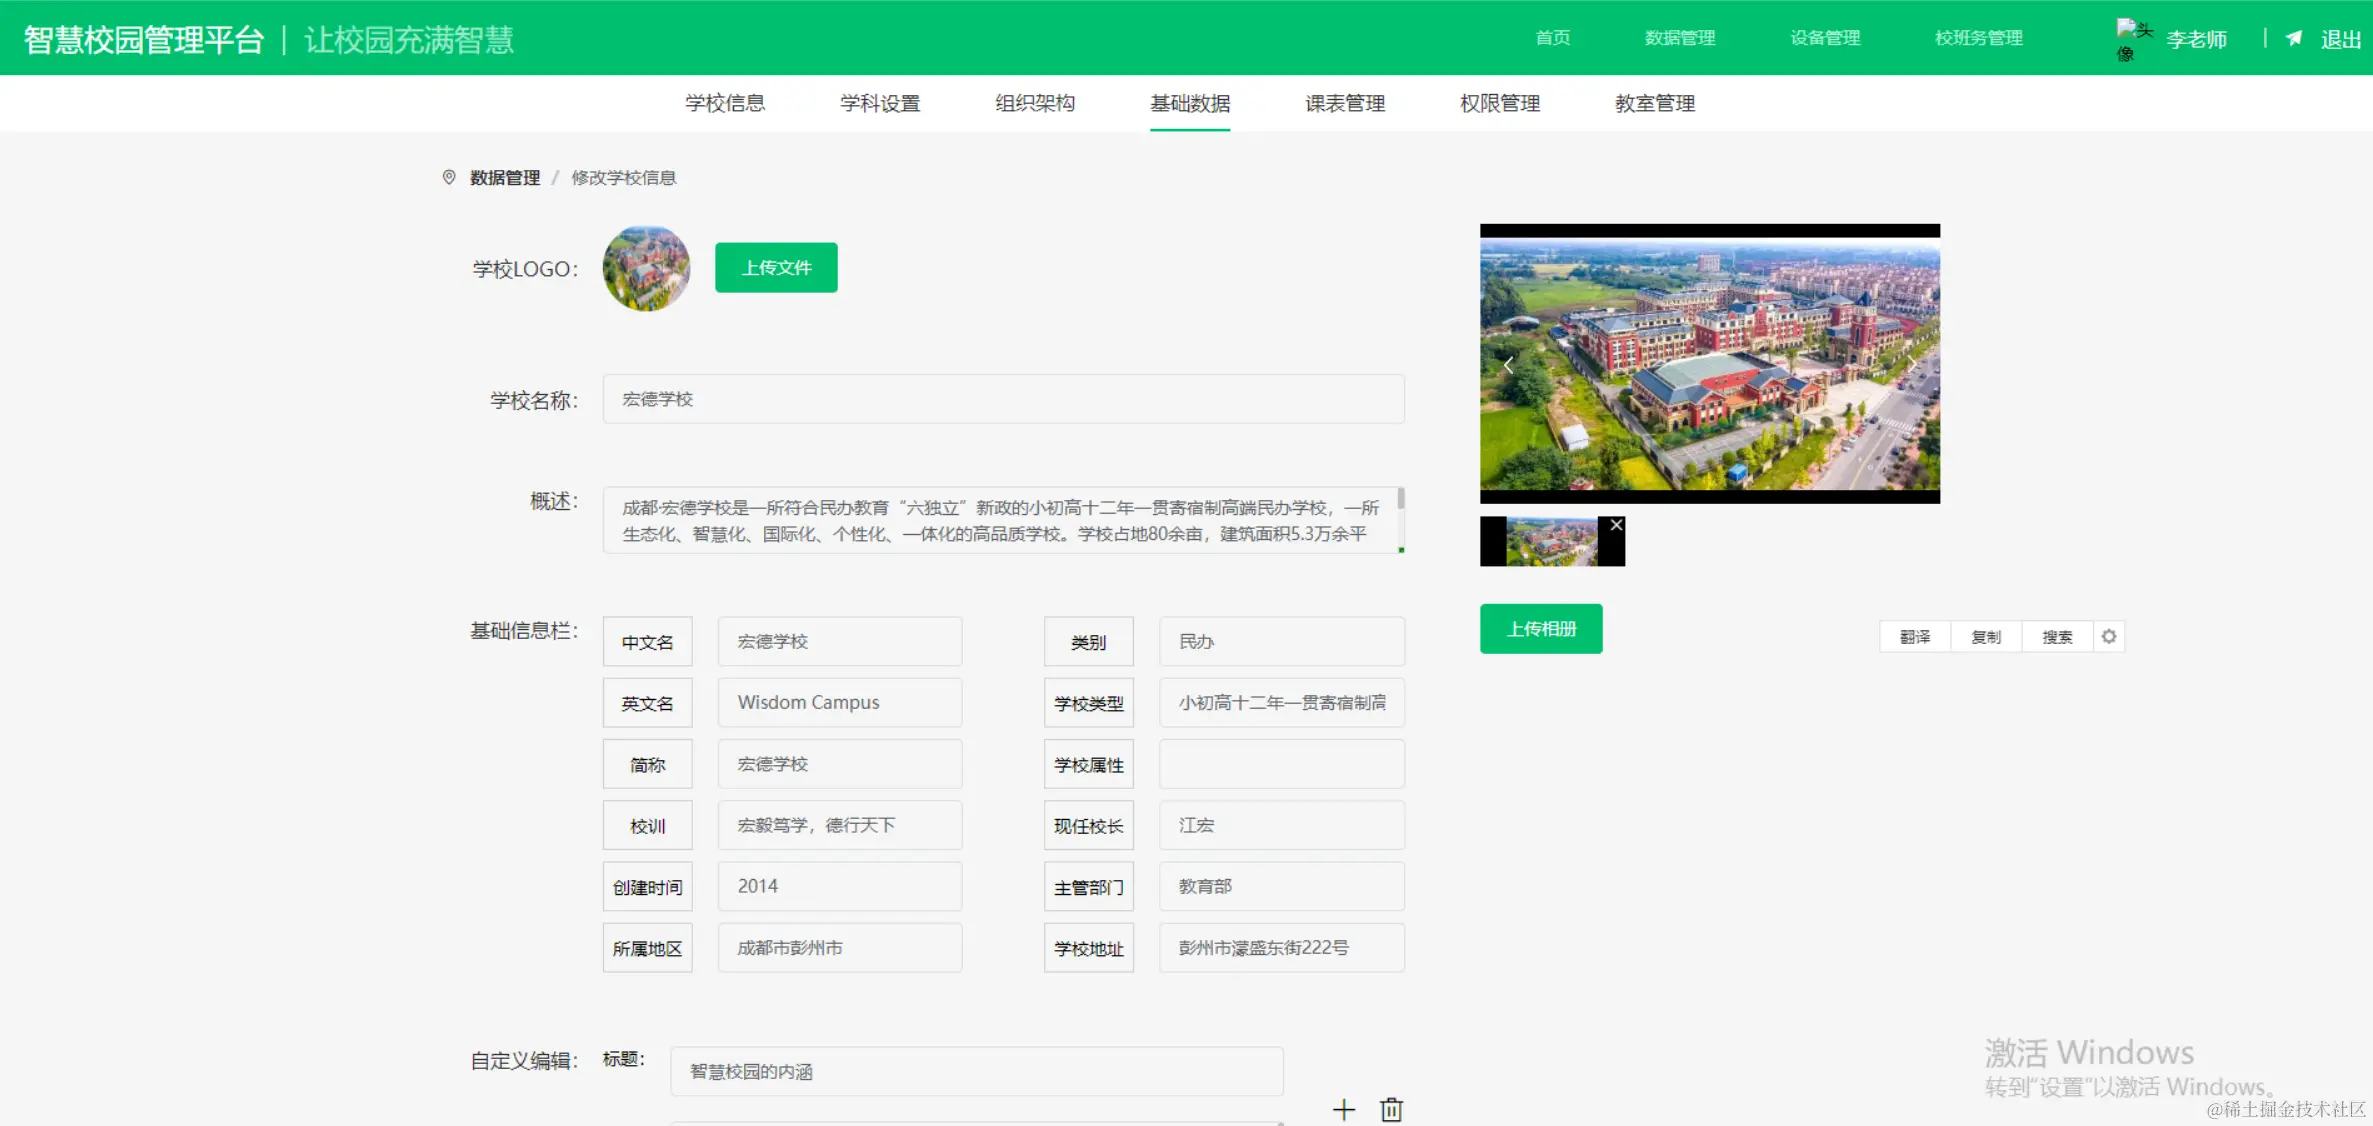
Task: Click the carousel previous arrow
Action: (x=1508, y=365)
